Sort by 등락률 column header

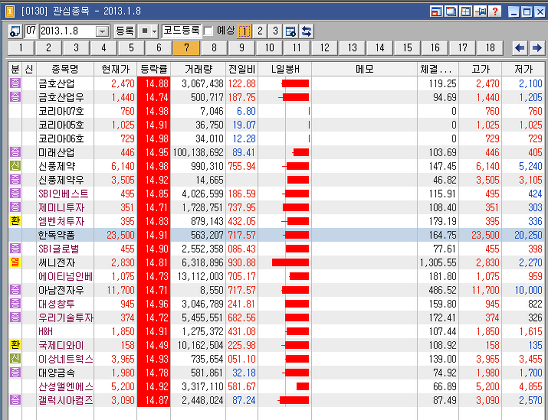click(154, 70)
